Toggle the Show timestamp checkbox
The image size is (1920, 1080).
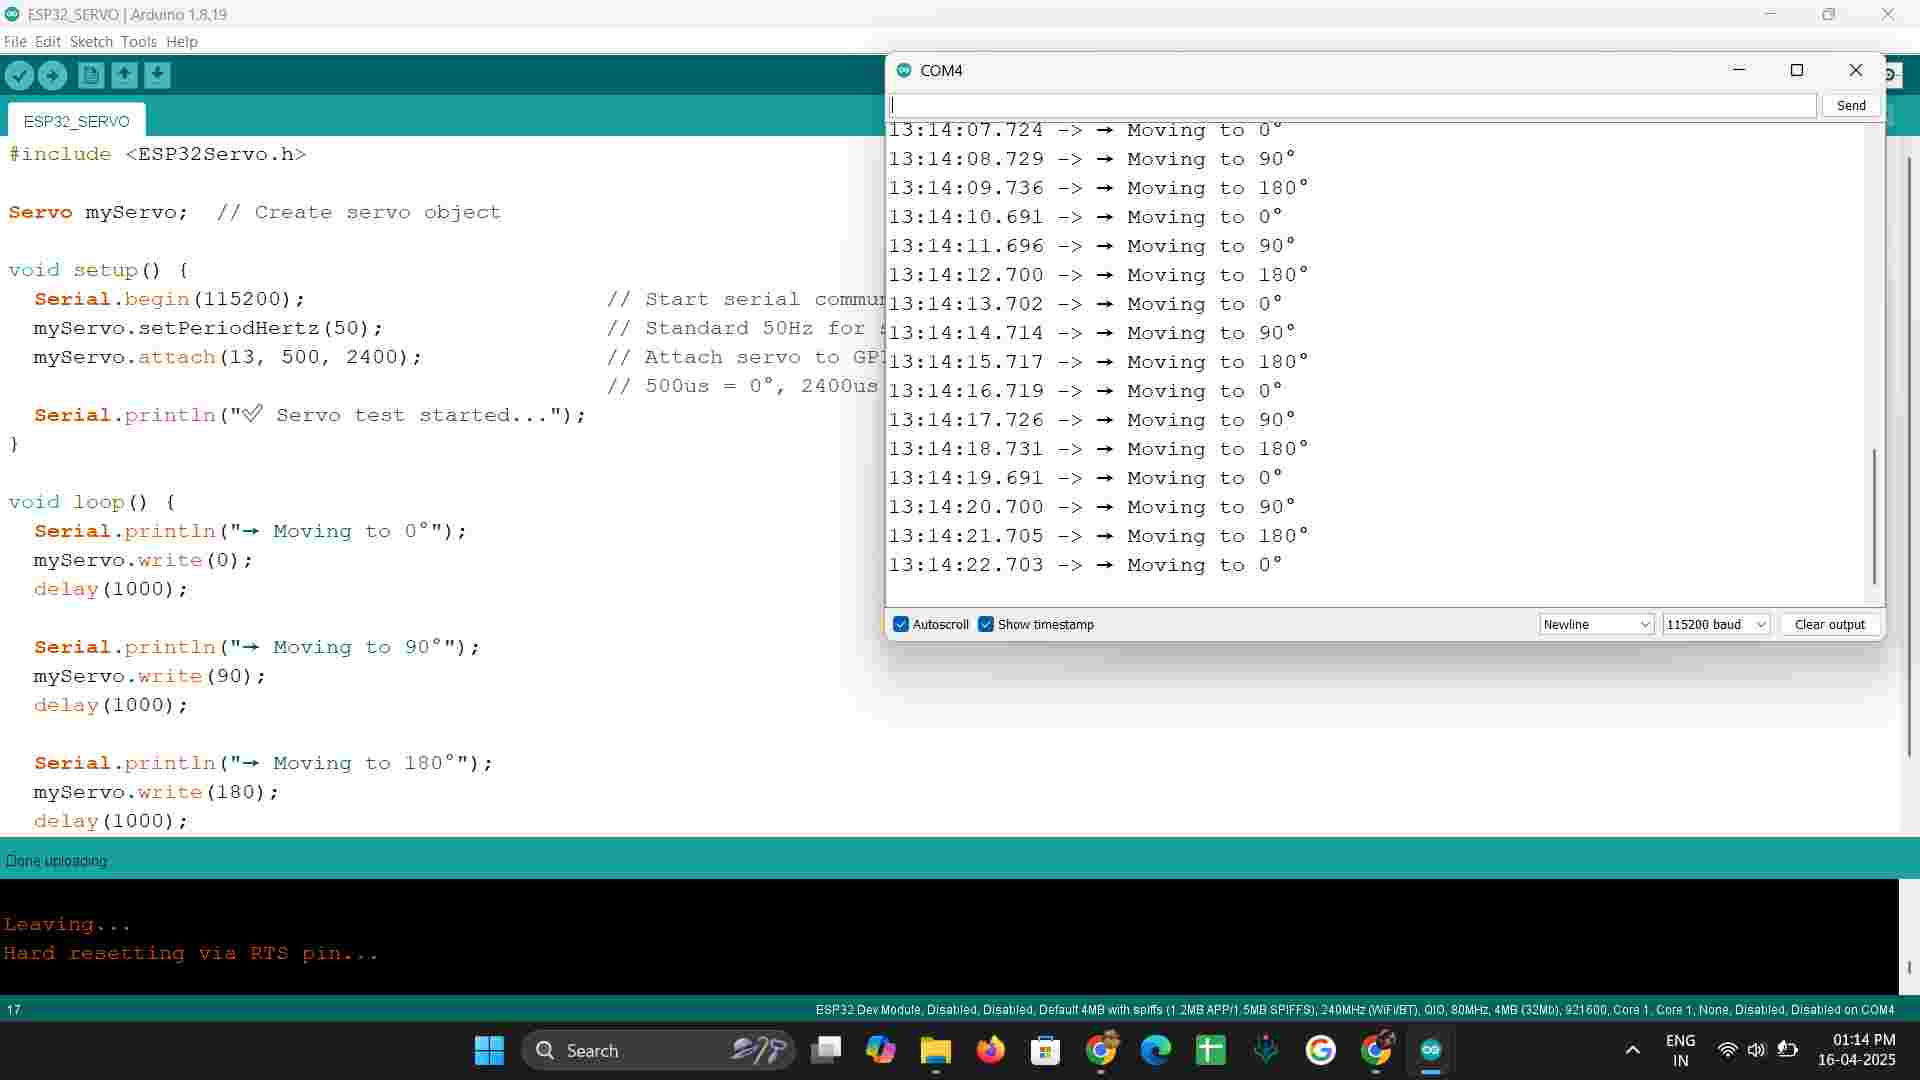986,624
